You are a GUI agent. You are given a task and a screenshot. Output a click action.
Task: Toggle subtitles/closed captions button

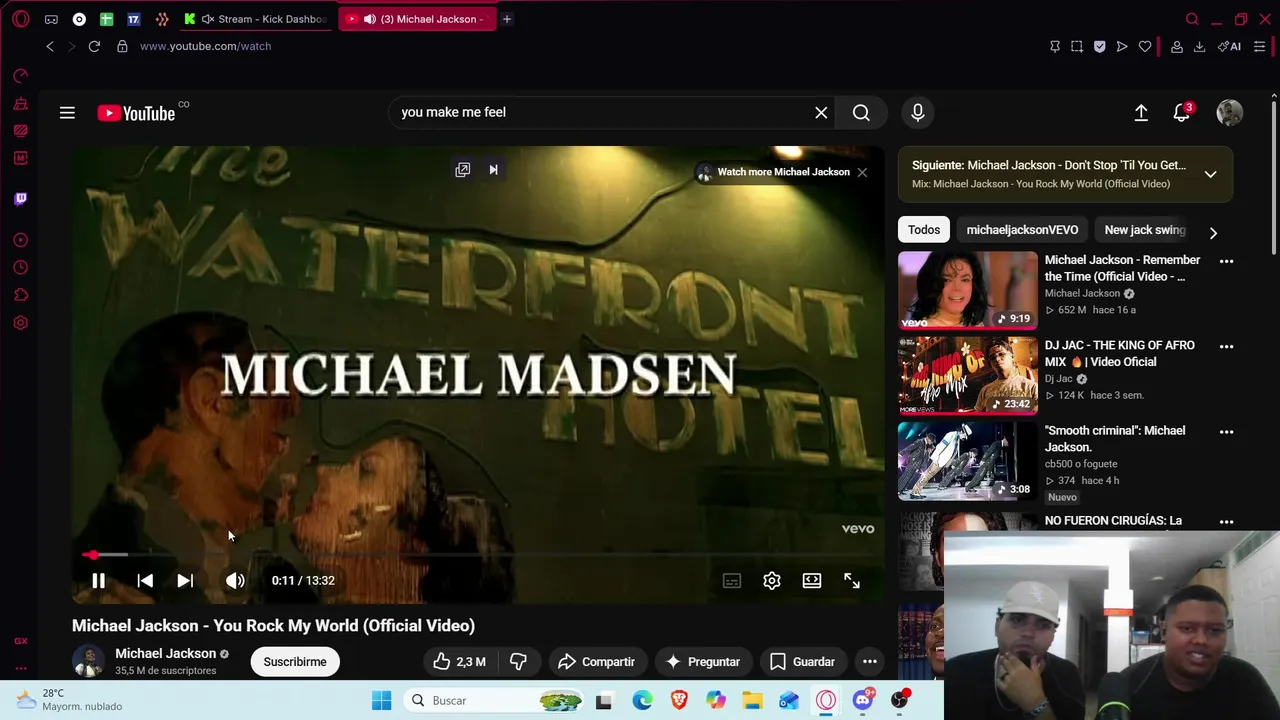pyautogui.click(x=732, y=580)
